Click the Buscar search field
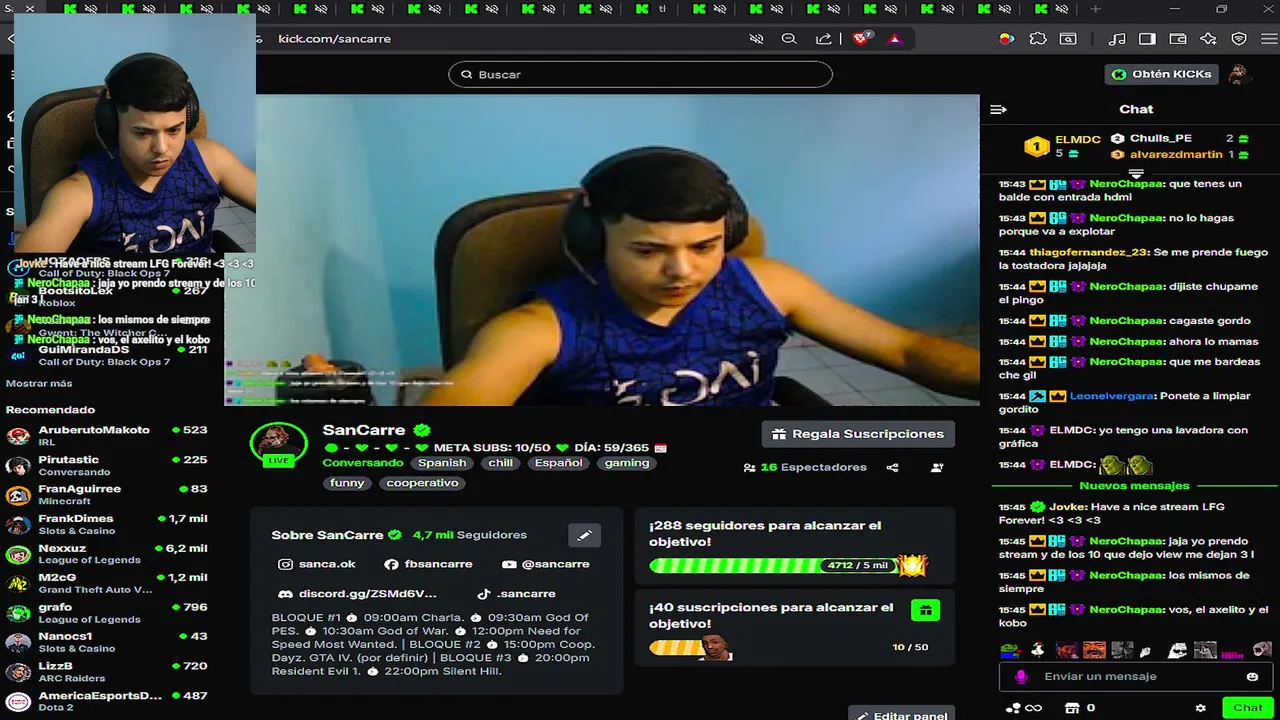This screenshot has width=1280, height=720. click(x=640, y=74)
